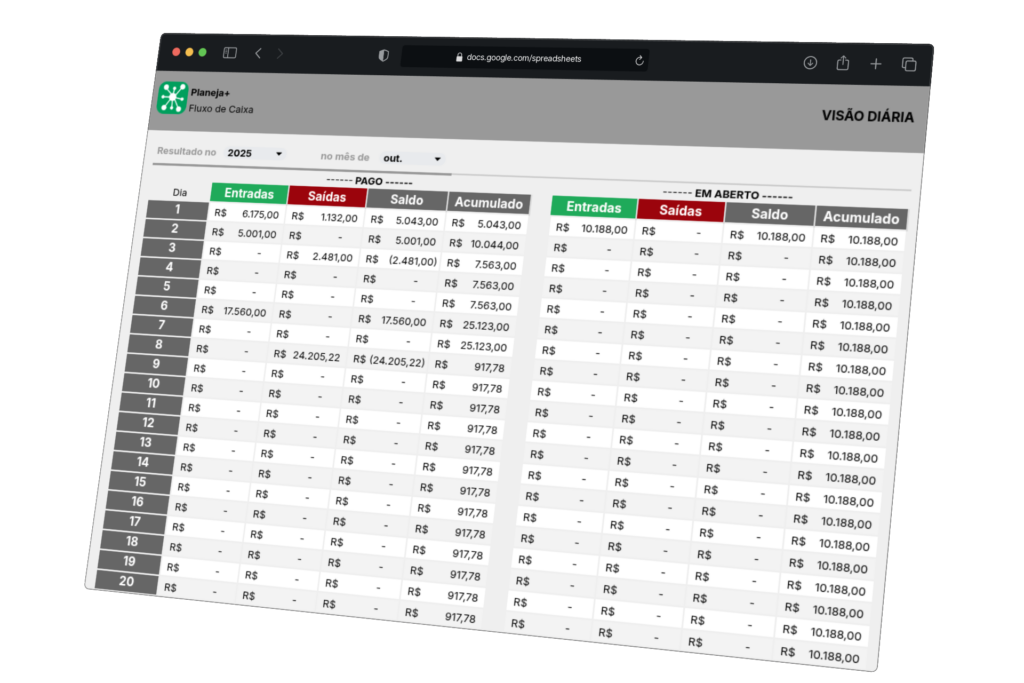Screen dimensions: 1024x683
Task: Go back using the browser back arrow
Action: point(258,53)
